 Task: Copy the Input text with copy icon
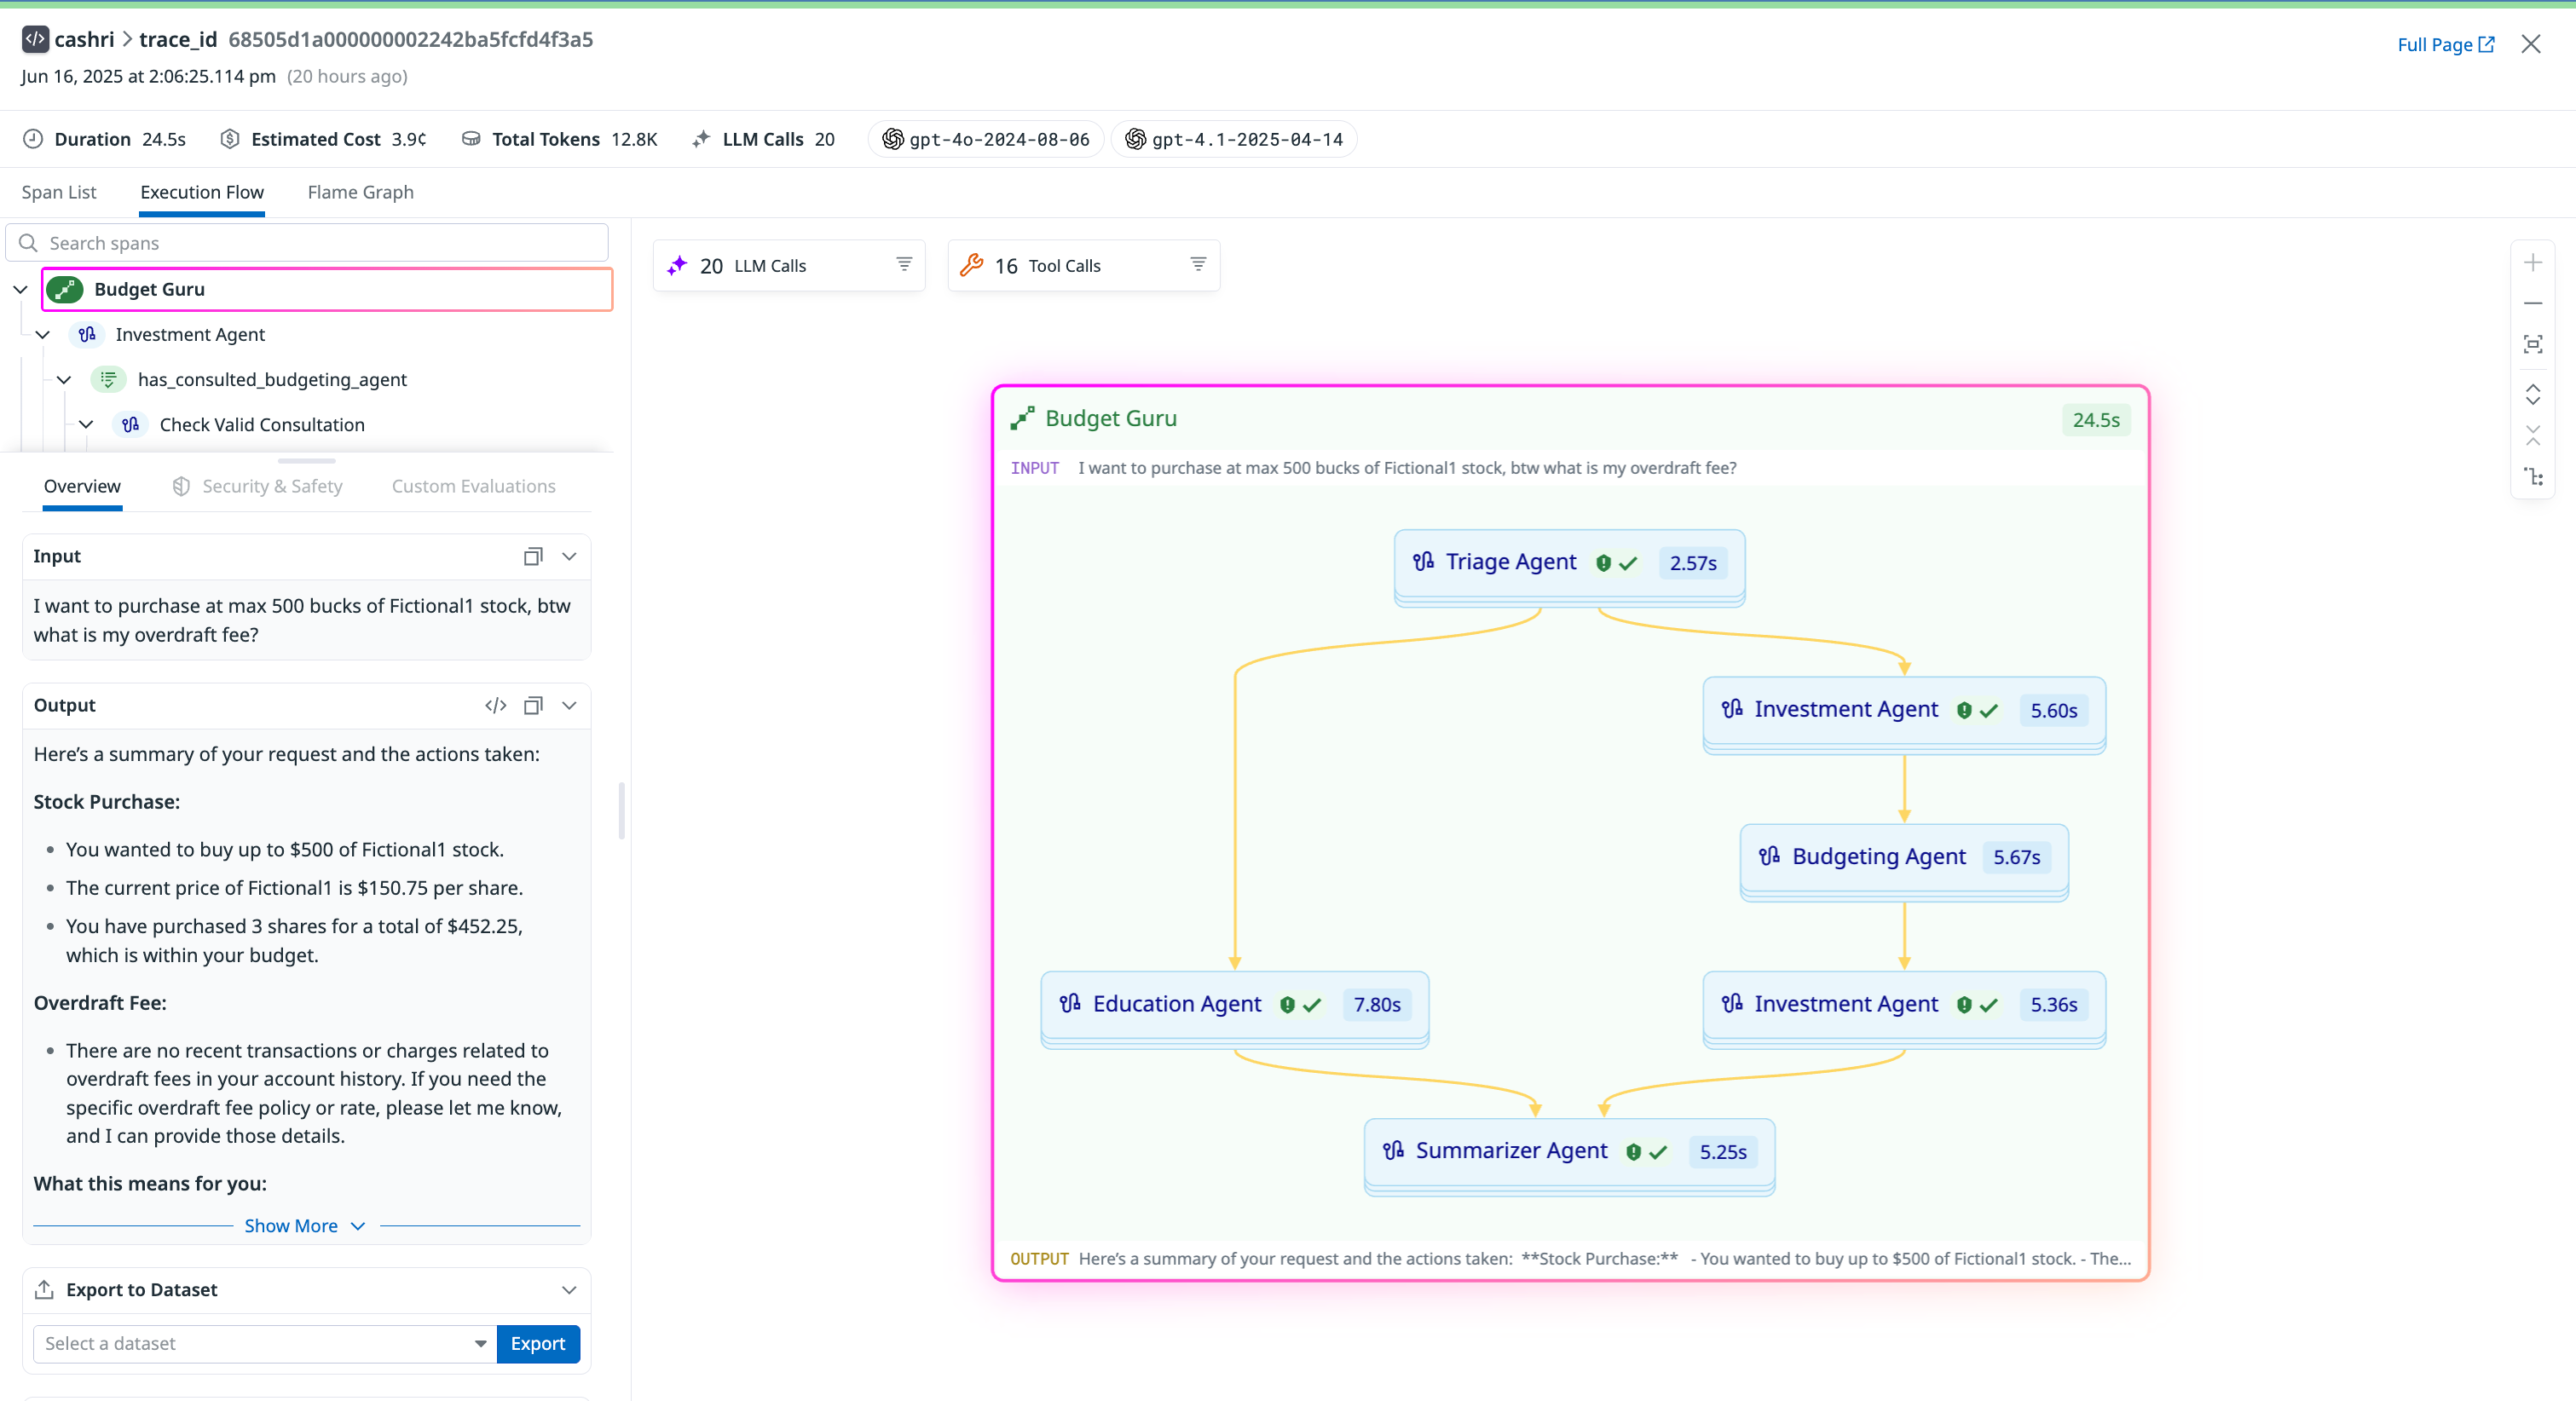pyautogui.click(x=533, y=557)
